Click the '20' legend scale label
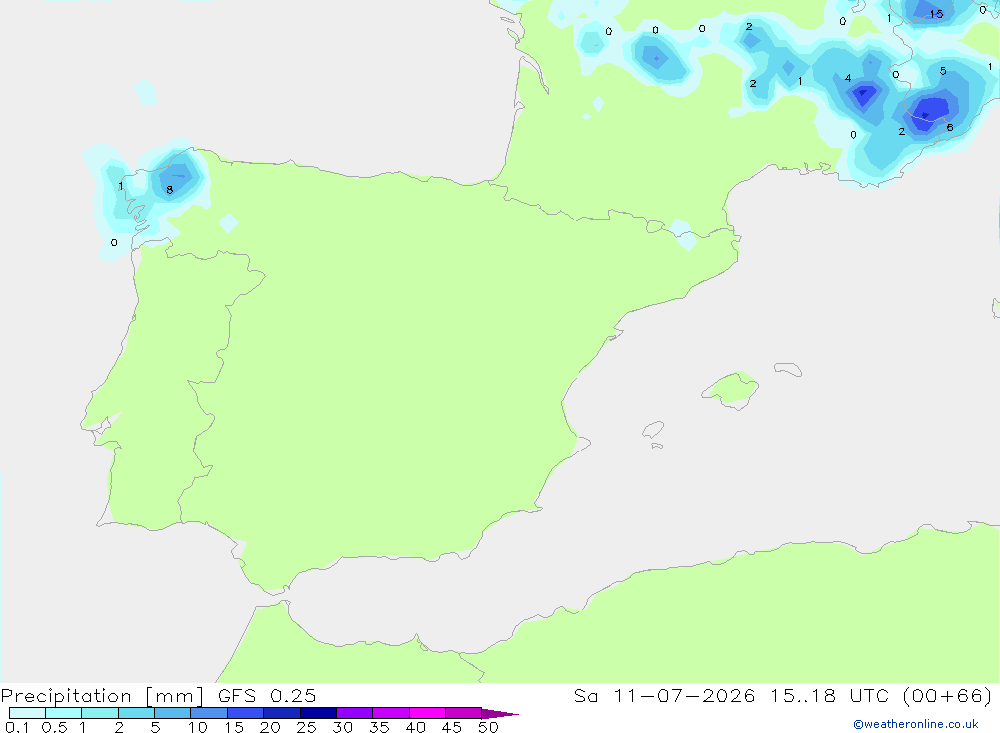1000x733 pixels. click(270, 727)
